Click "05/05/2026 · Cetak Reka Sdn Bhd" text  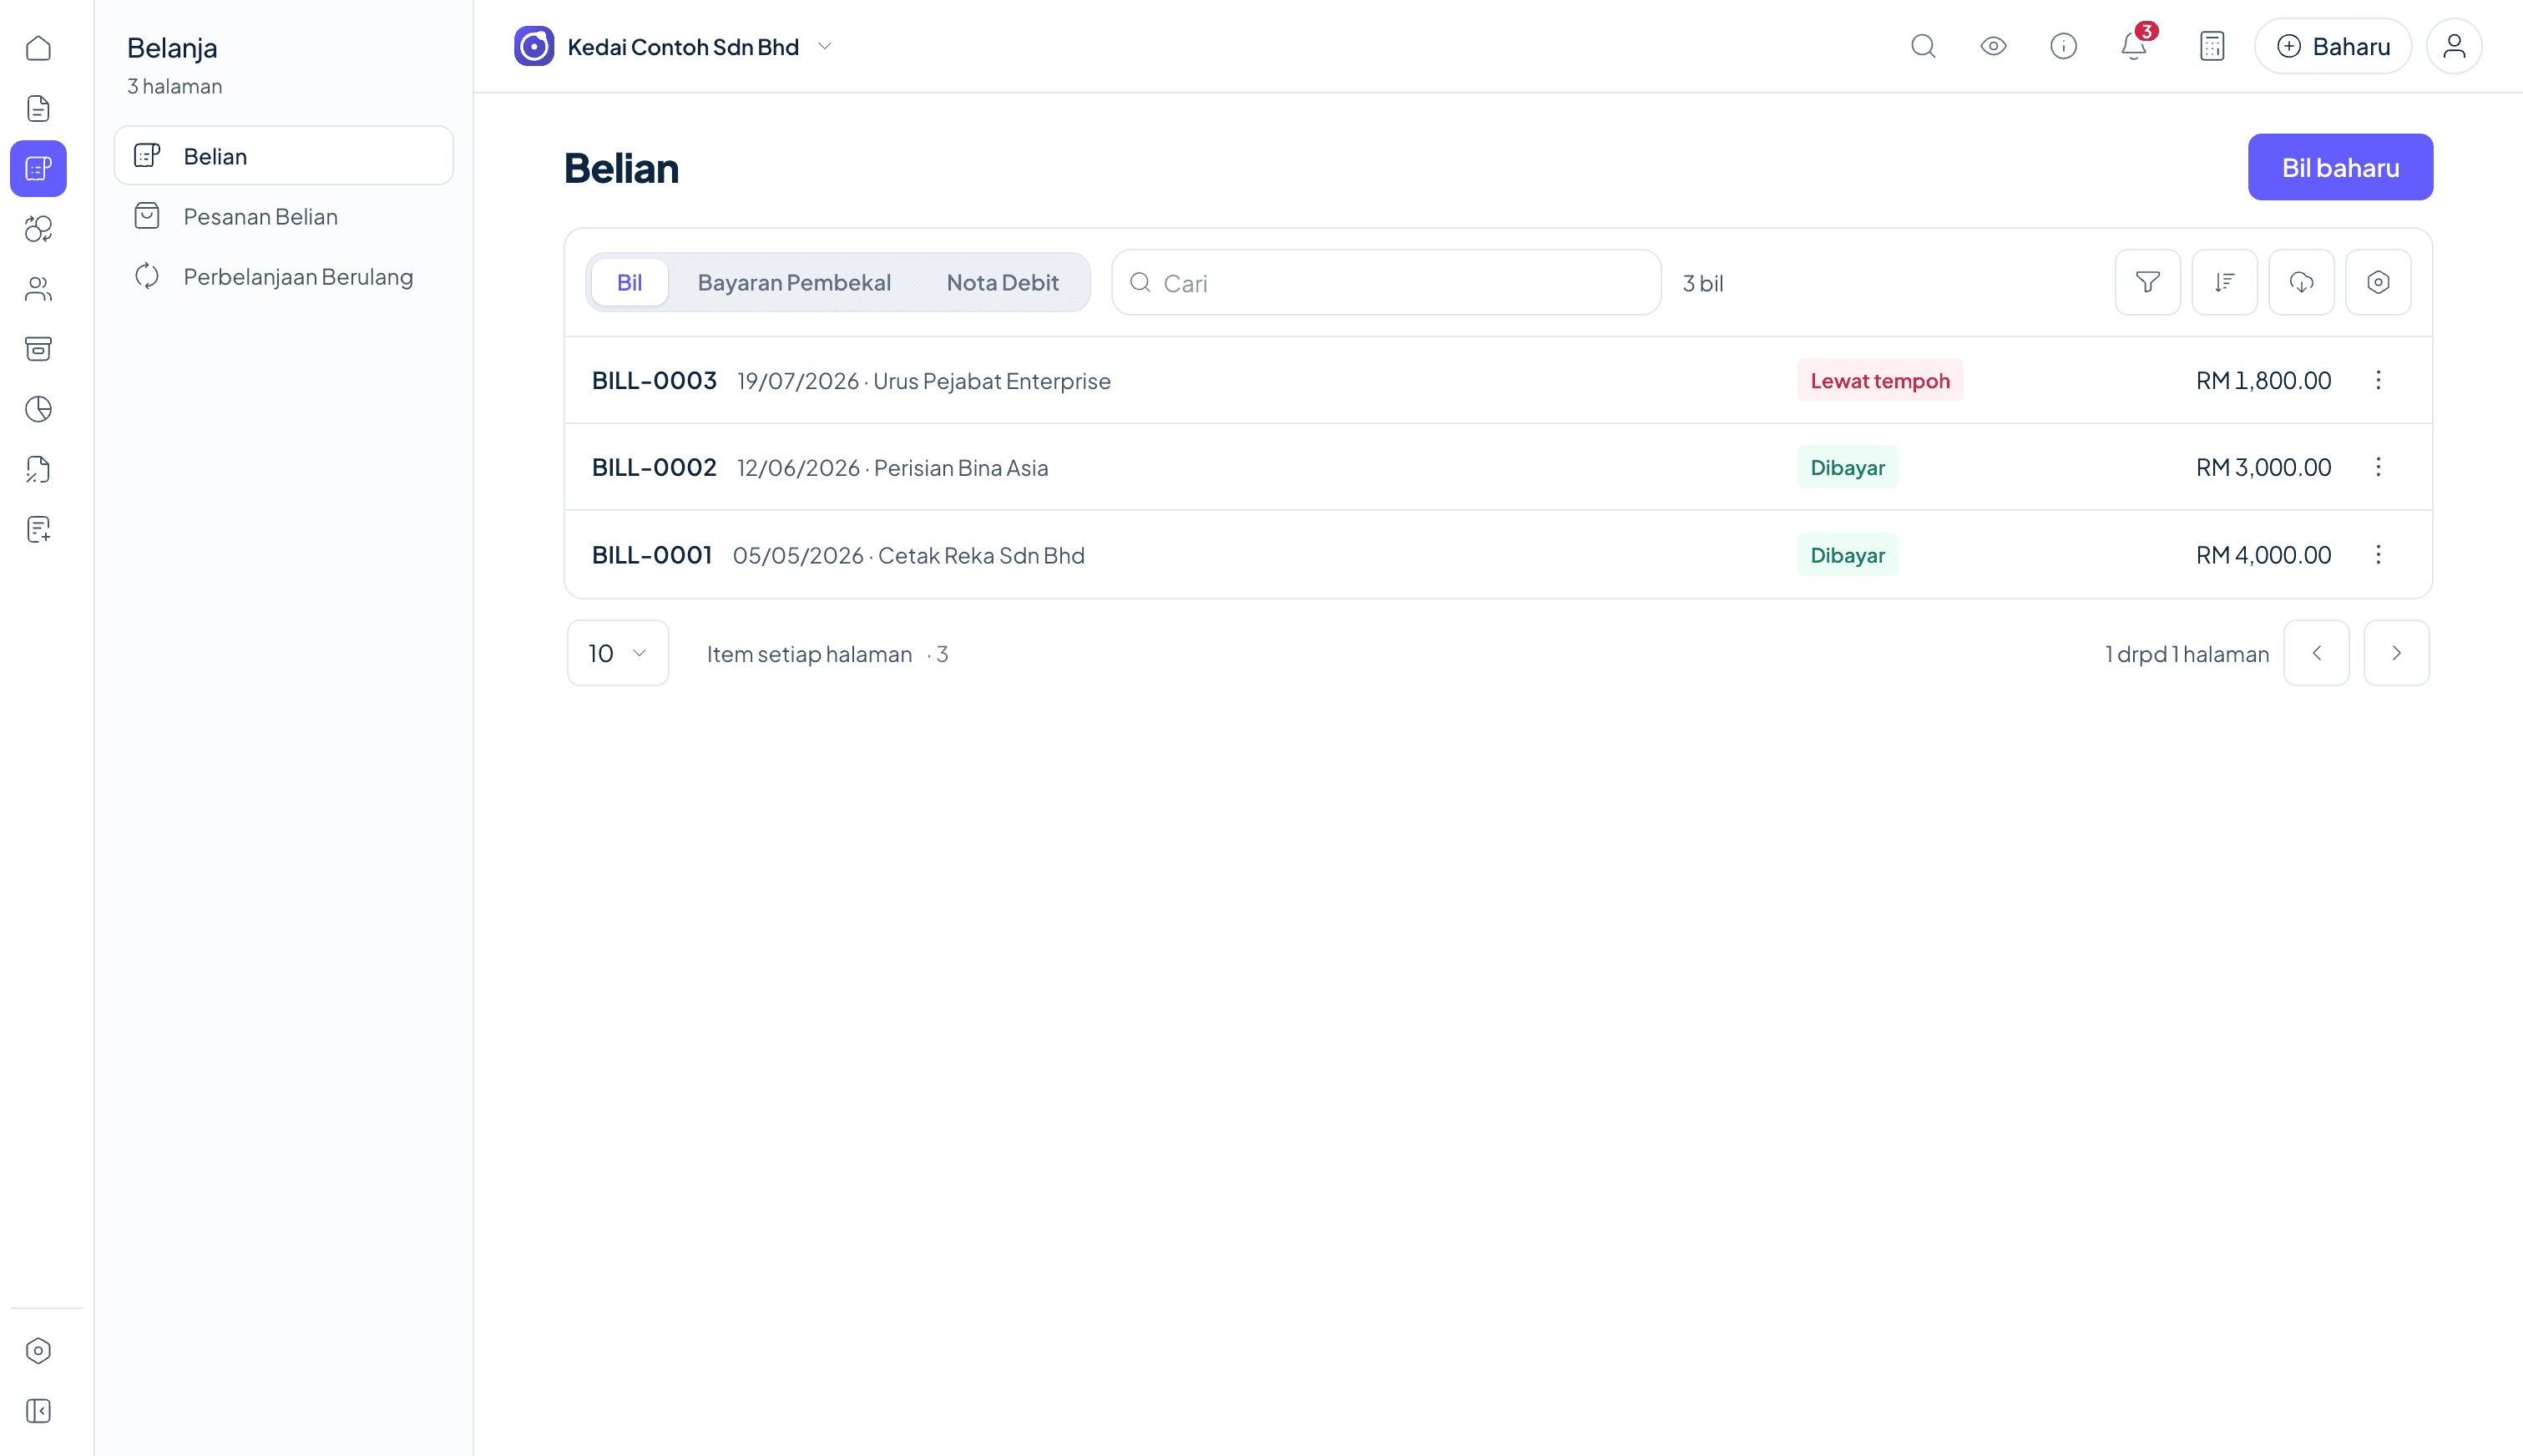coord(908,555)
